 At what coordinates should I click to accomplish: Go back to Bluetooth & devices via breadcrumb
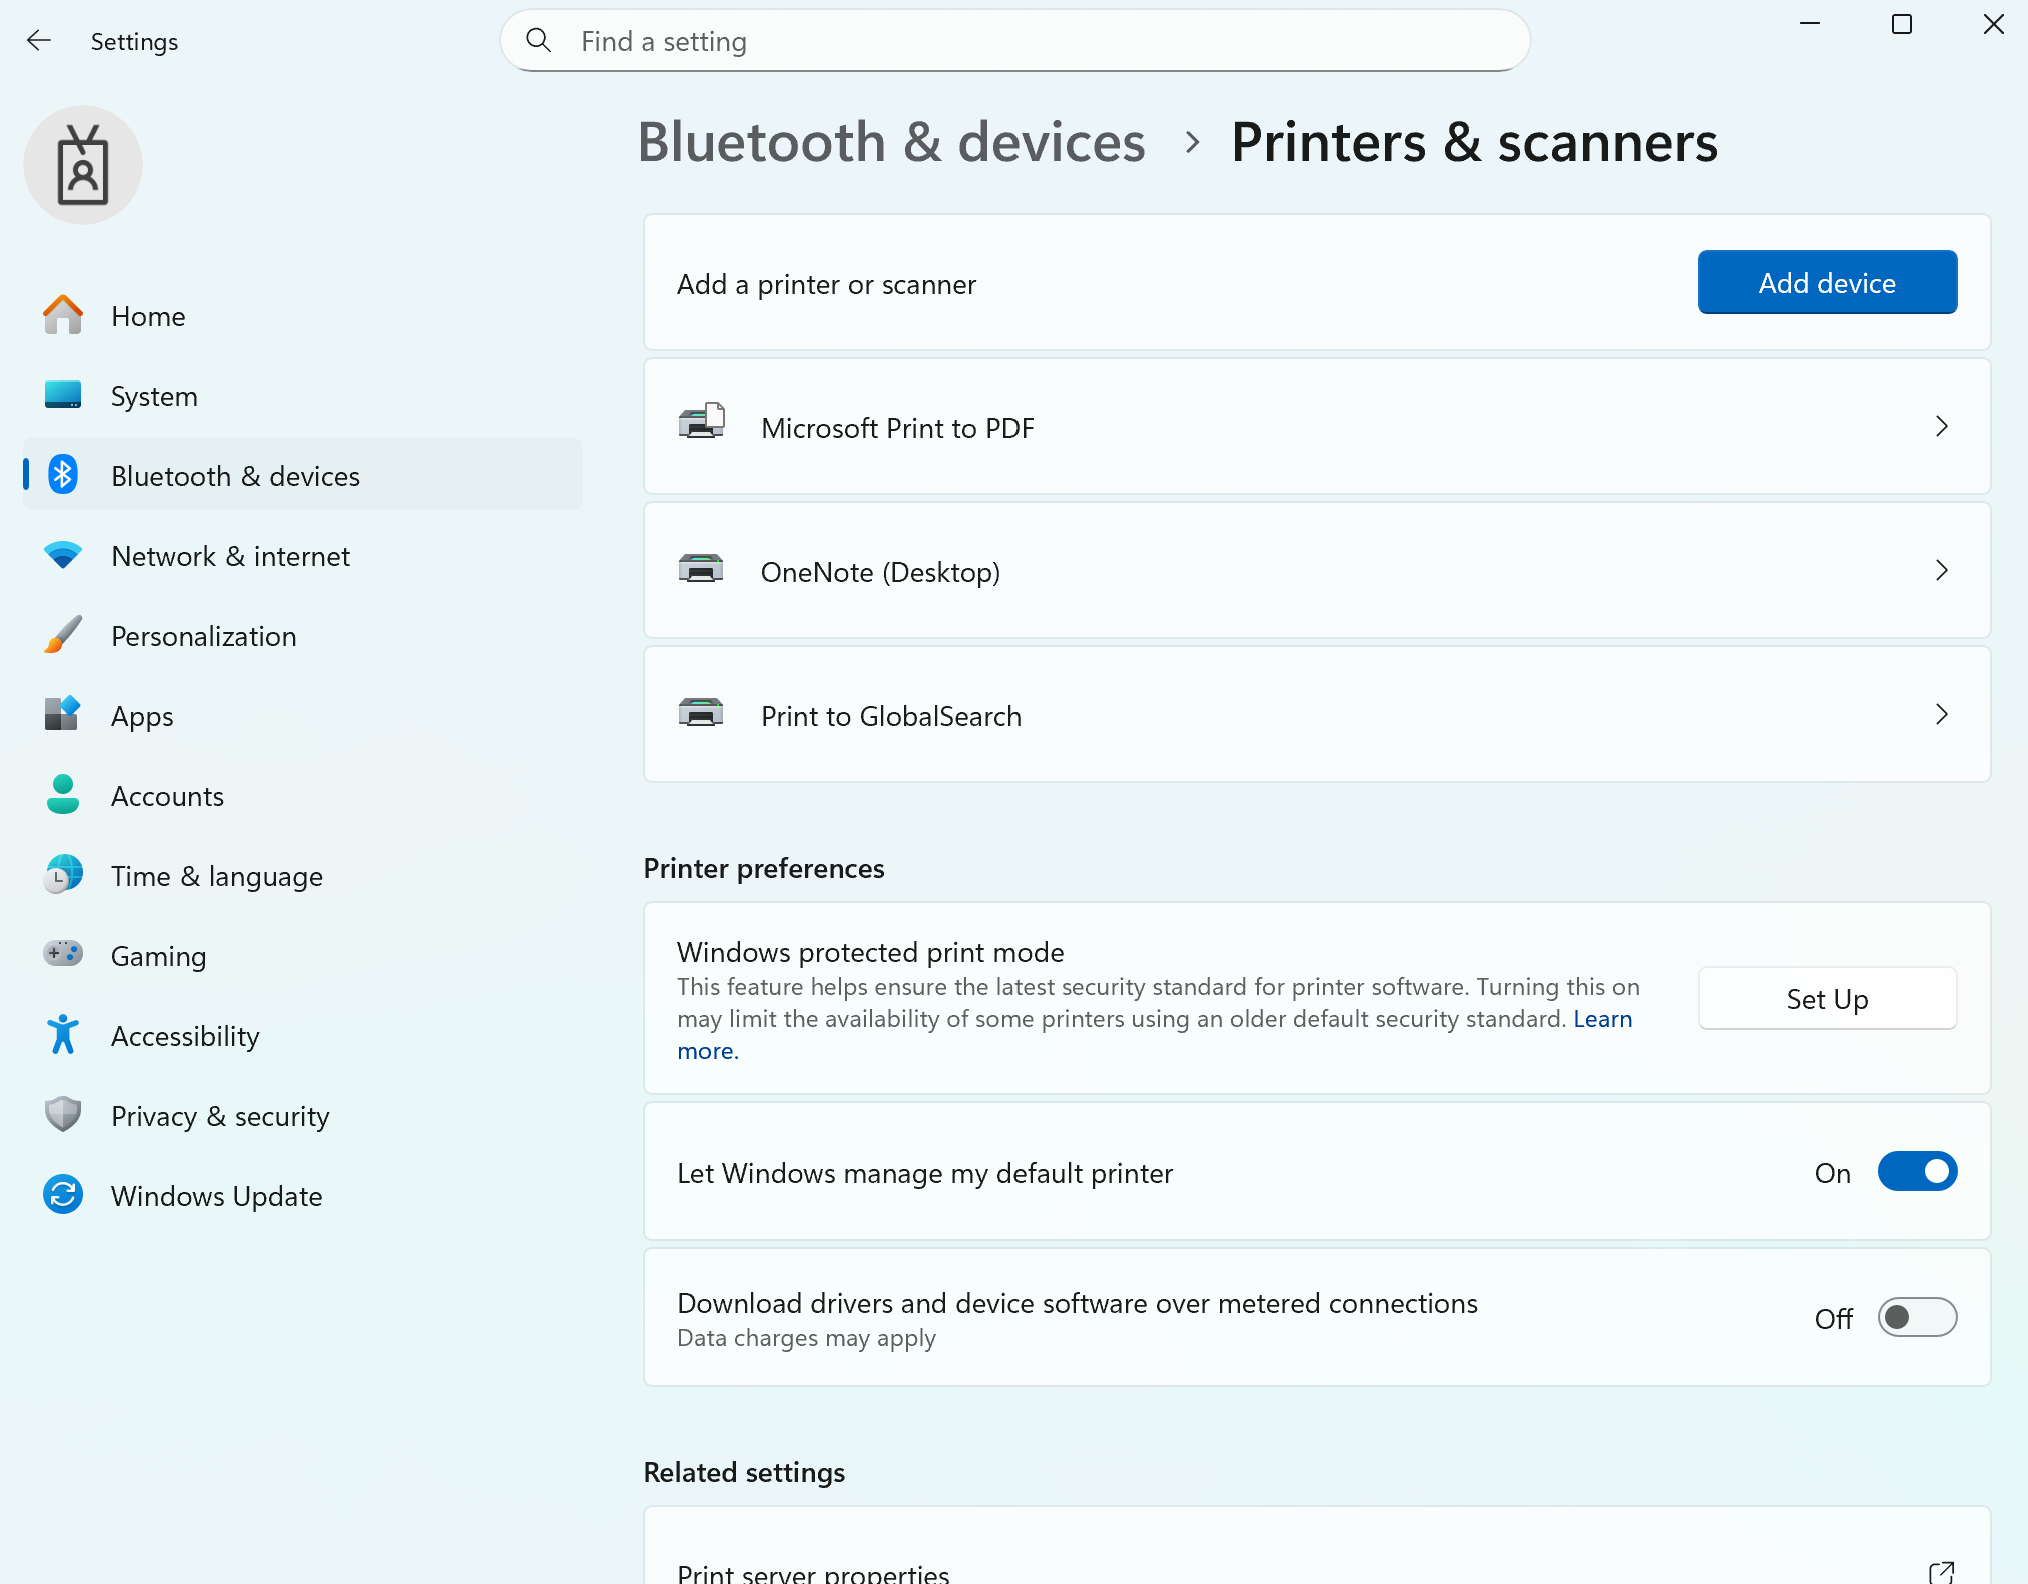point(892,142)
